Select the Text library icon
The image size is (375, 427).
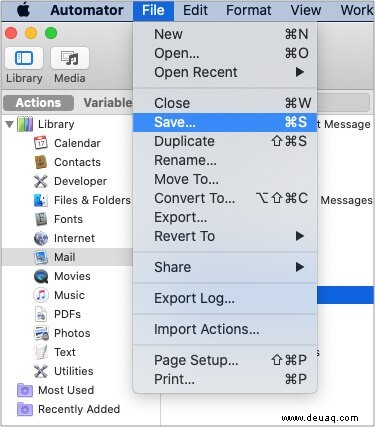click(41, 352)
